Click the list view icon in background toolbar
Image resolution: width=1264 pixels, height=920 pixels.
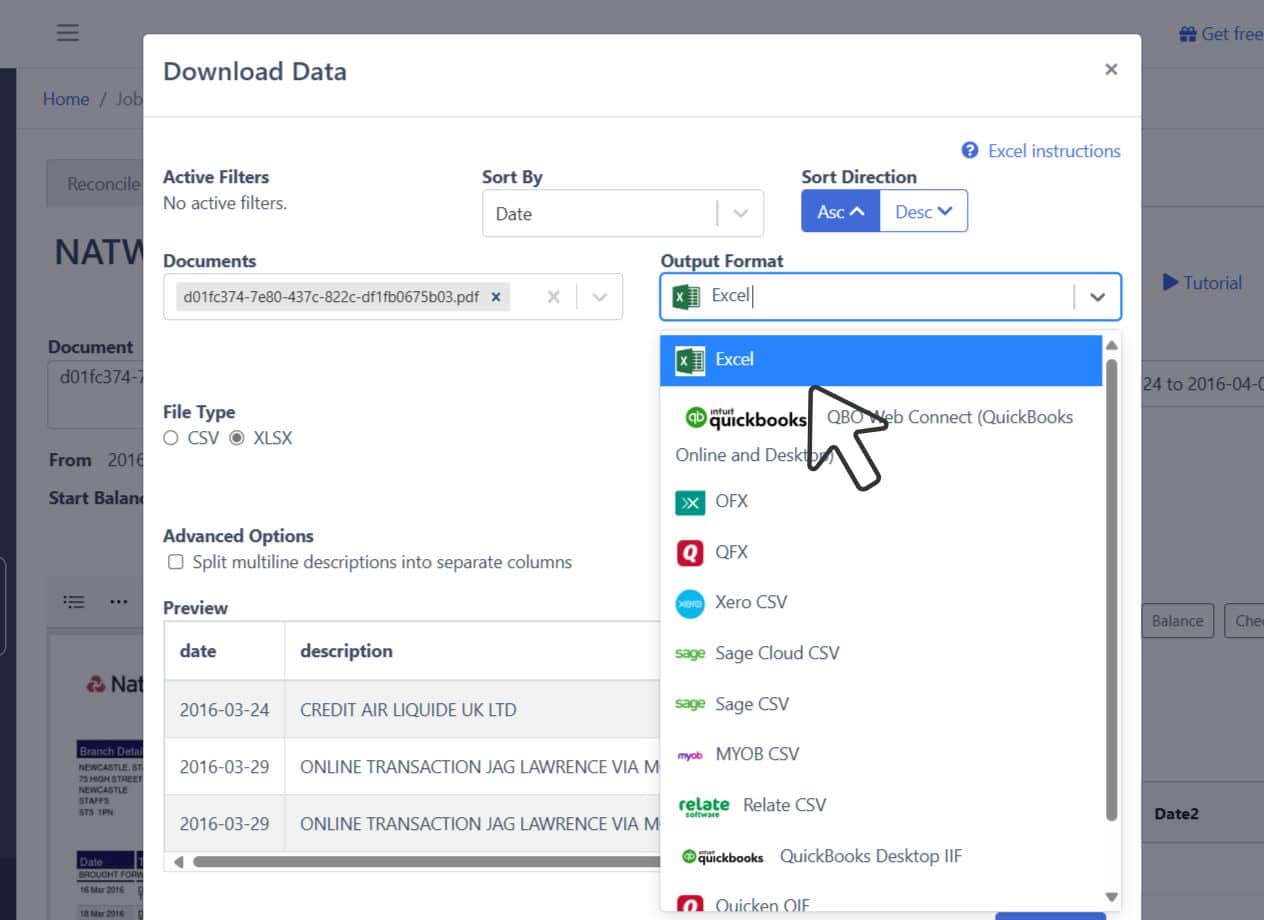point(73,602)
